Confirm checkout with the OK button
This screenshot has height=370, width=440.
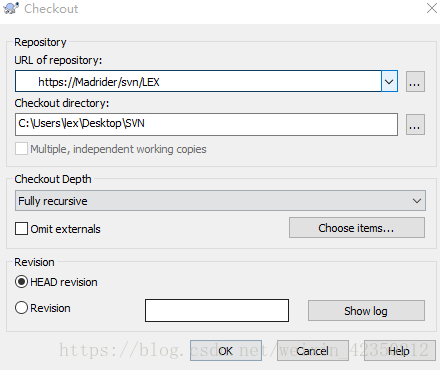click(226, 351)
